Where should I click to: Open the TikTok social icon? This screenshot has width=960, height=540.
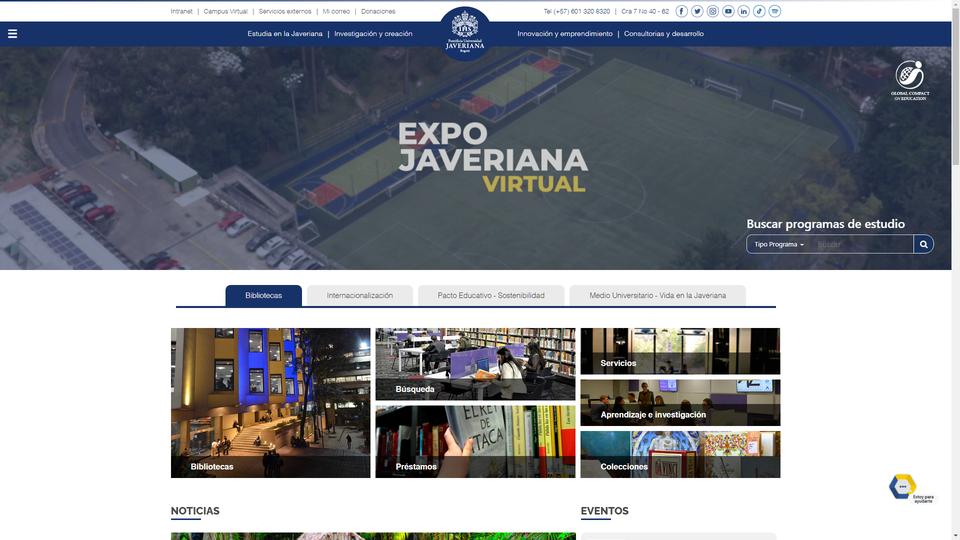click(759, 11)
